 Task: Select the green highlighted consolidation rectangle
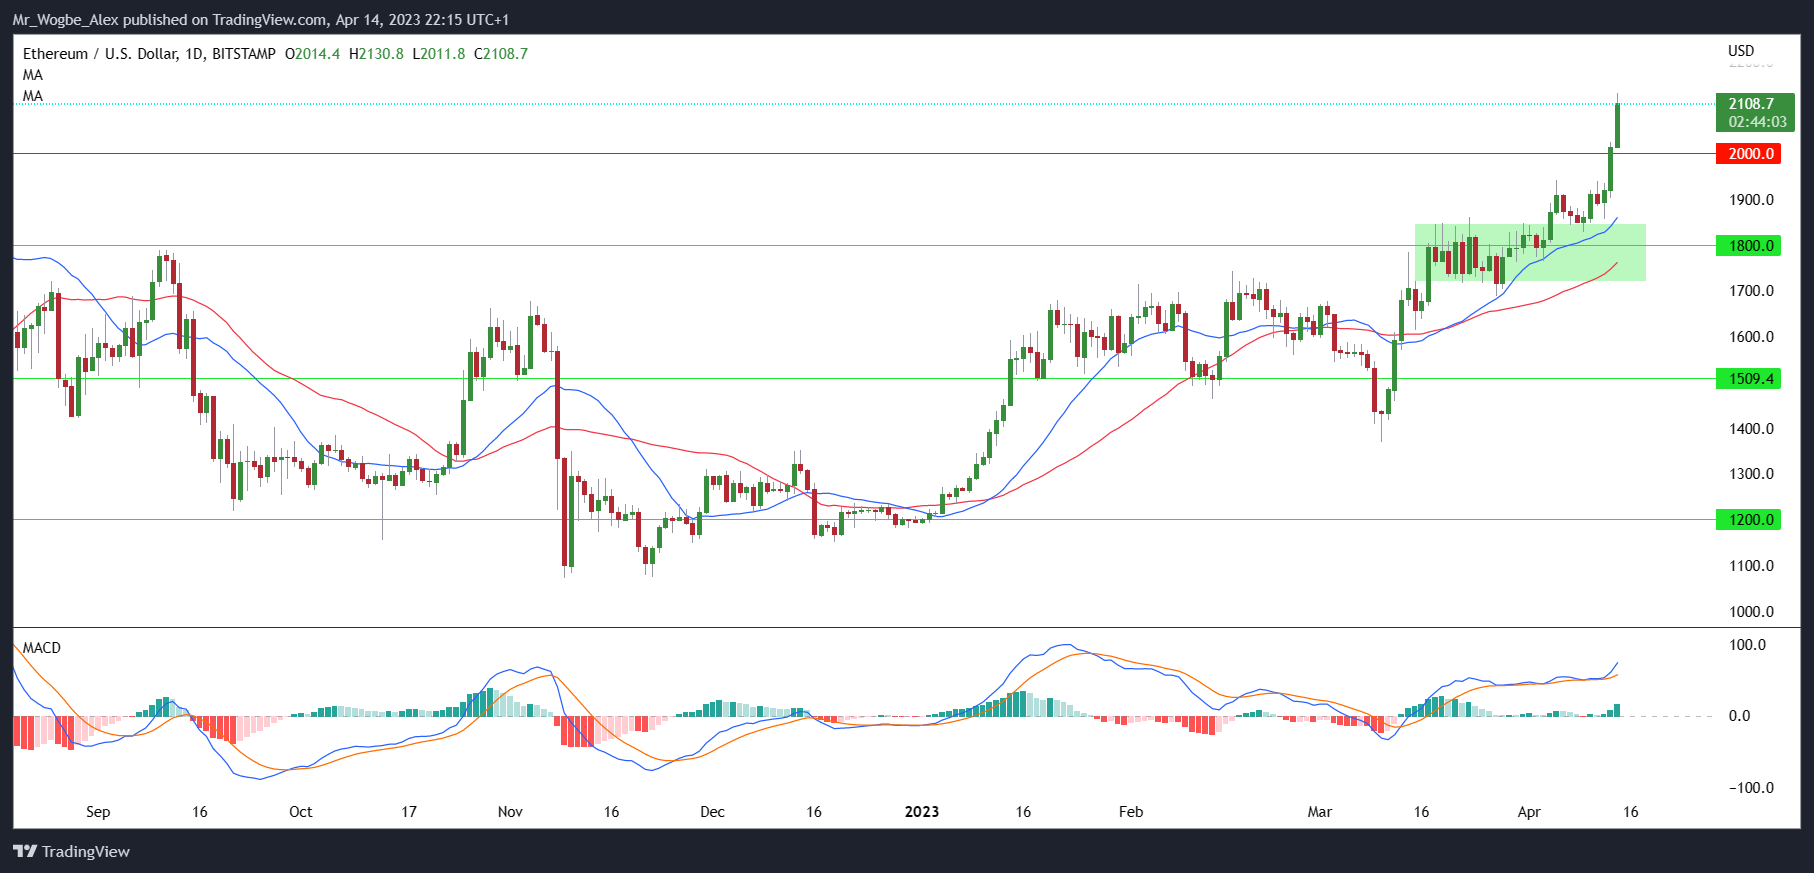pos(1530,252)
